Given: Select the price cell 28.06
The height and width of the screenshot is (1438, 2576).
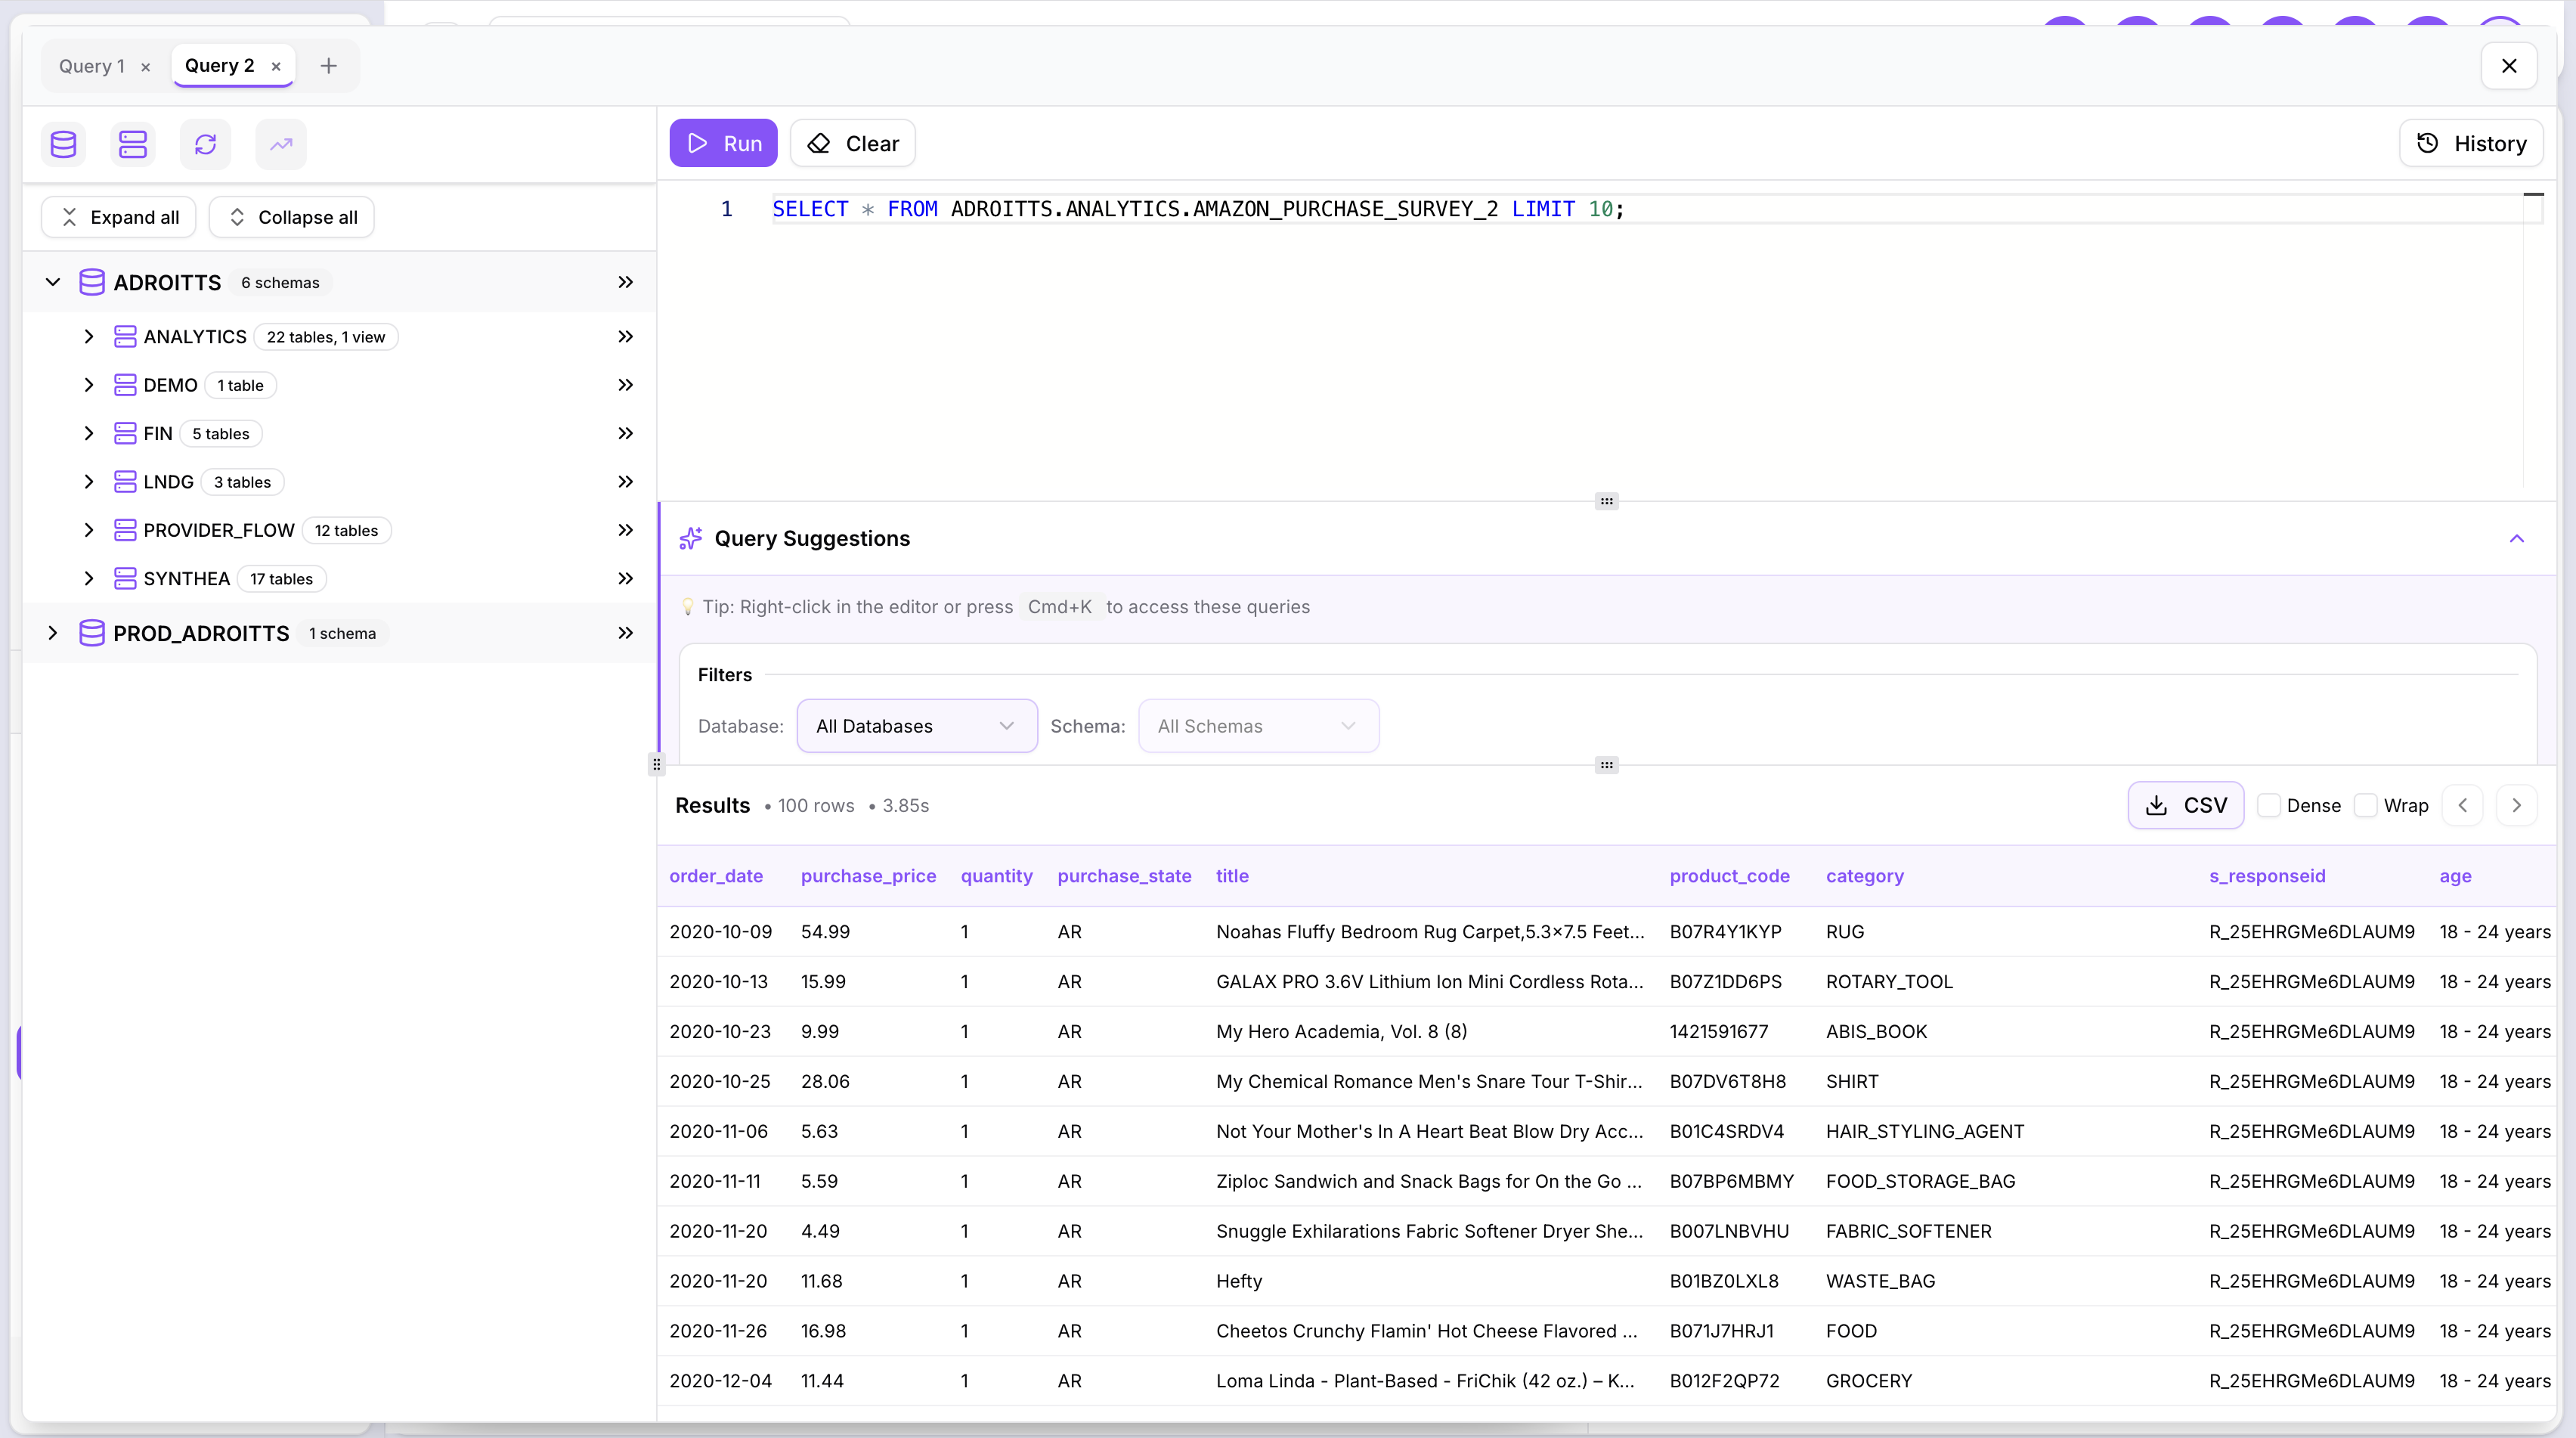Looking at the screenshot, I should coord(825,1082).
